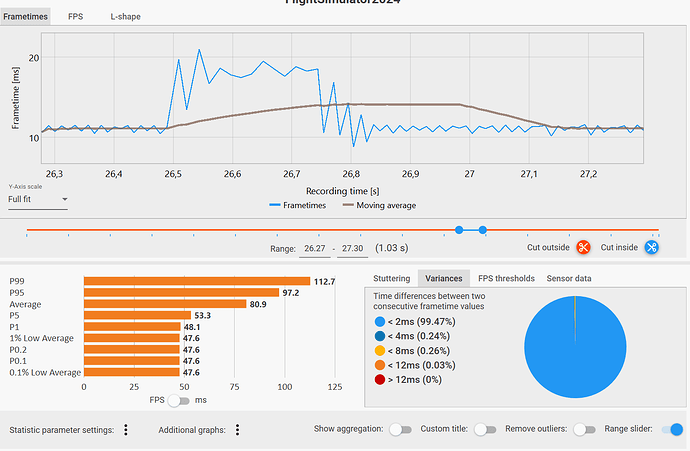Switch to the L-shape tab
The width and height of the screenshot is (690, 451).
coord(125,17)
